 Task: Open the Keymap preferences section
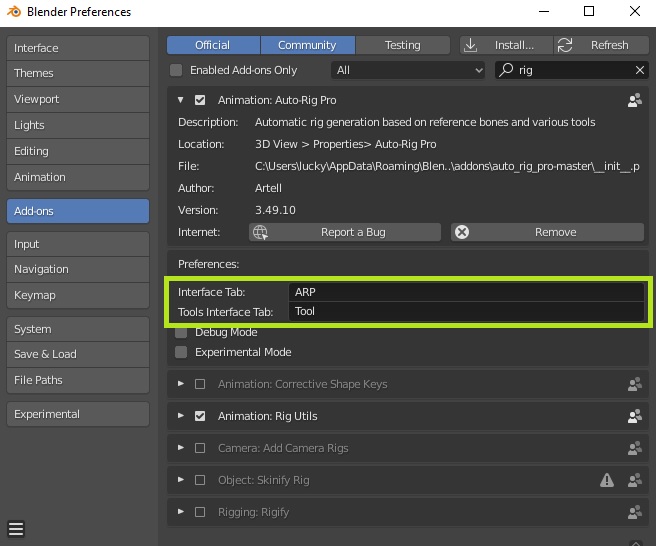(x=78, y=295)
